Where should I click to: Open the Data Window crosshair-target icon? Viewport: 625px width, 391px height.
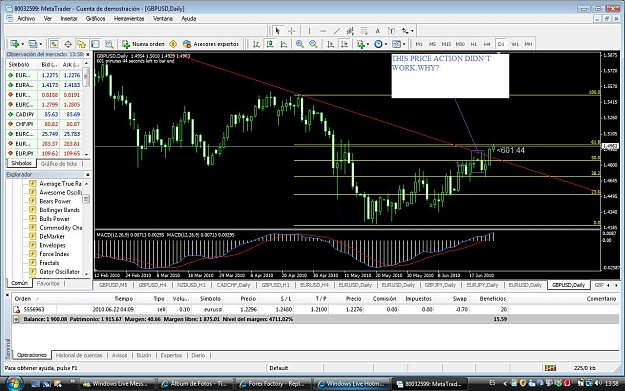tap(68, 44)
